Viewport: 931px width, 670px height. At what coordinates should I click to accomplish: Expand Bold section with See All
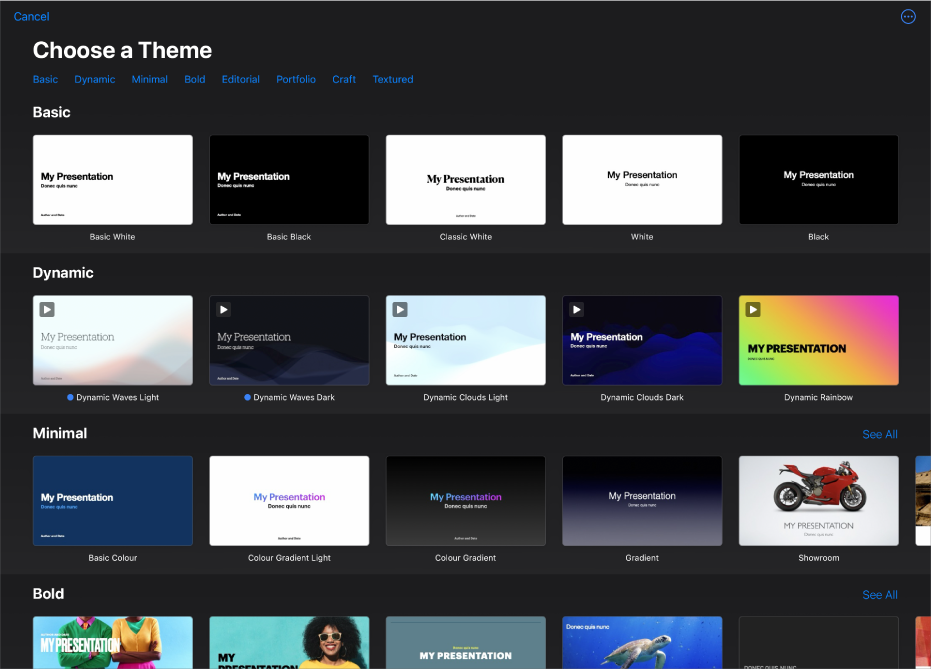(879, 595)
